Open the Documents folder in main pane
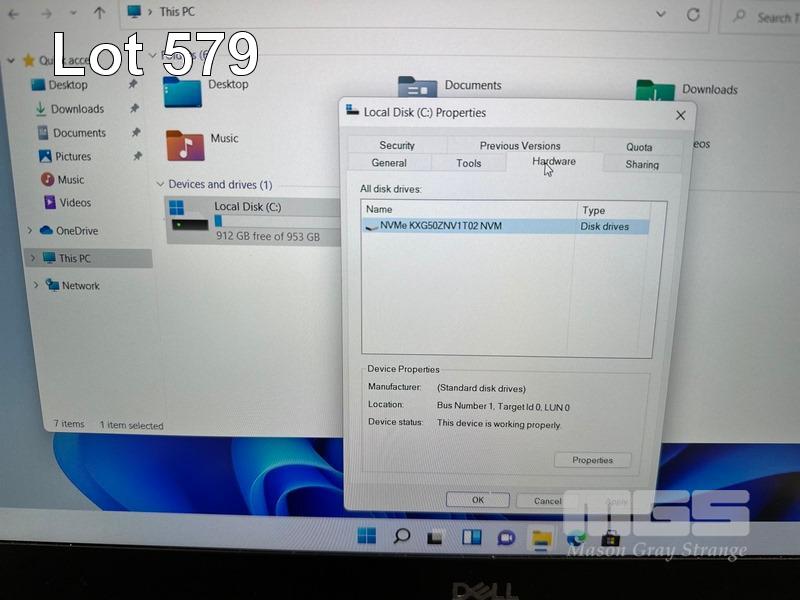 click(x=418, y=88)
